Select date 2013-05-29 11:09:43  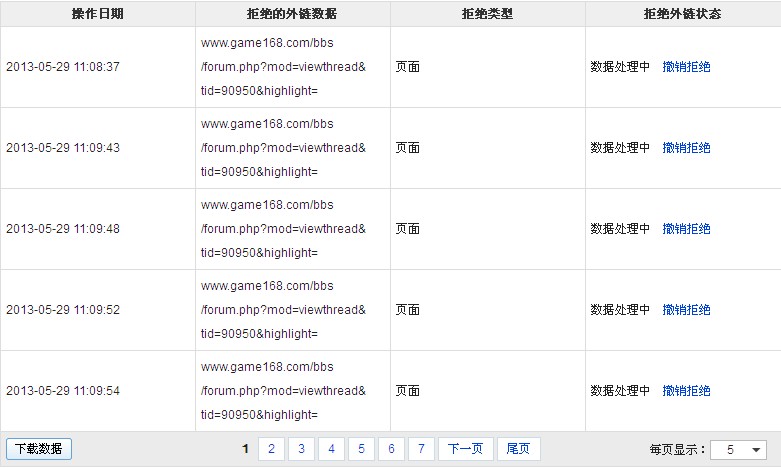tap(63, 148)
